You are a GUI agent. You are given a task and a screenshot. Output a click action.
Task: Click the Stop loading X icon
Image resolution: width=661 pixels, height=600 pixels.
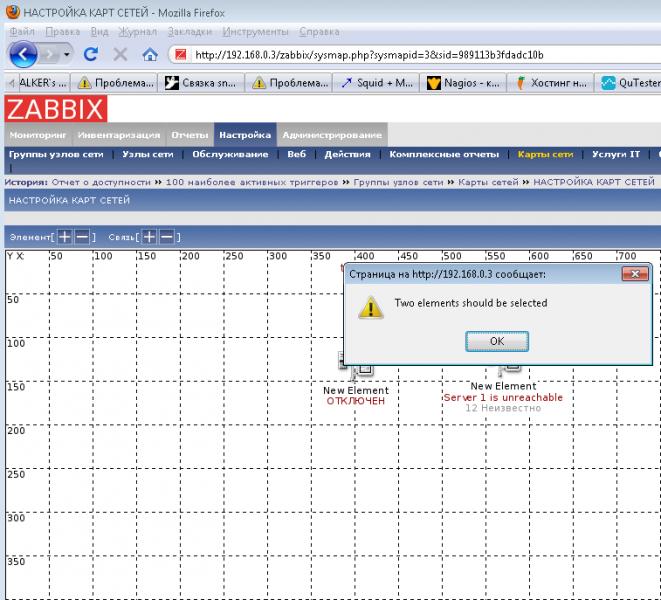[x=120, y=54]
